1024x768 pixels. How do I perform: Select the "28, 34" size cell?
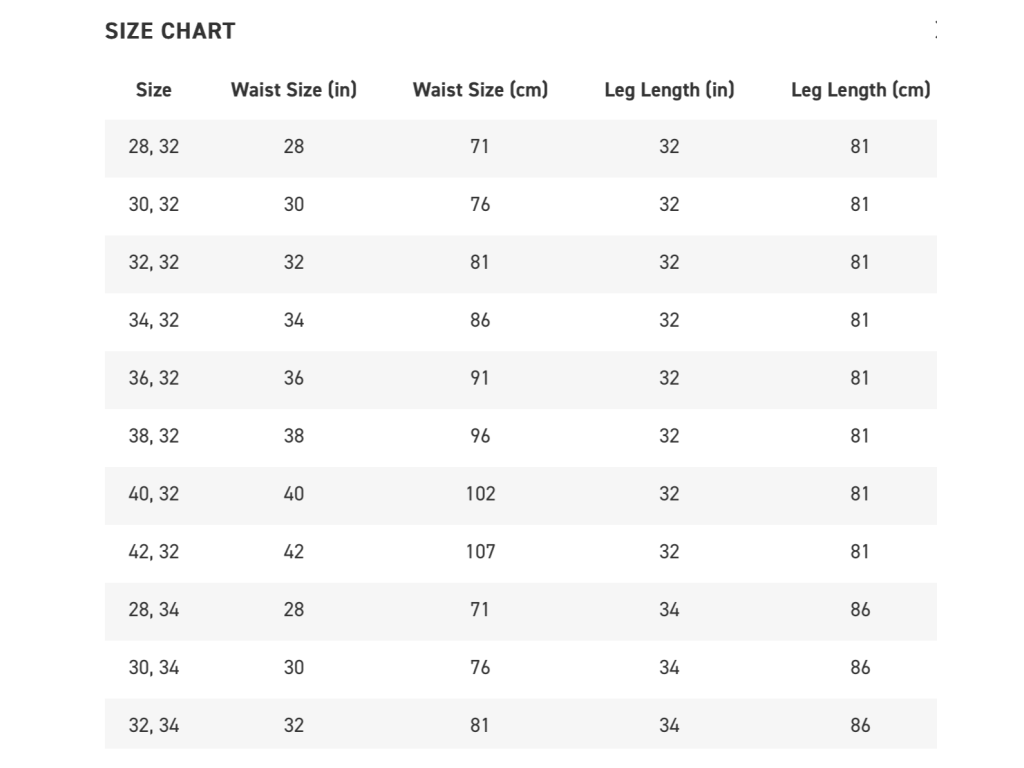[154, 610]
